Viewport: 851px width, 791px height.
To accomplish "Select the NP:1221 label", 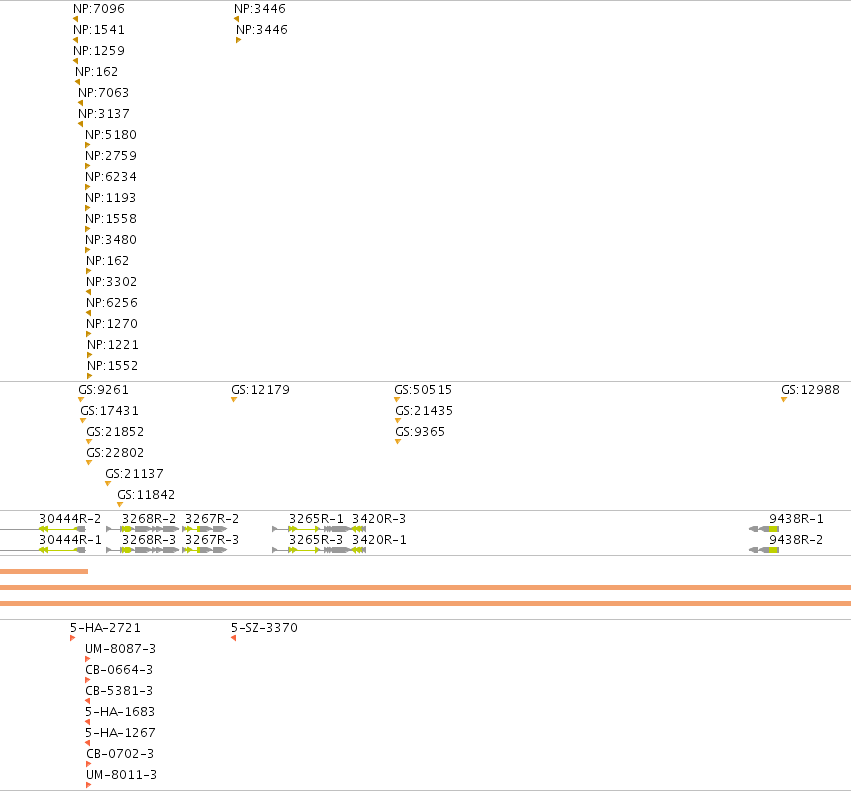I will 113,345.
